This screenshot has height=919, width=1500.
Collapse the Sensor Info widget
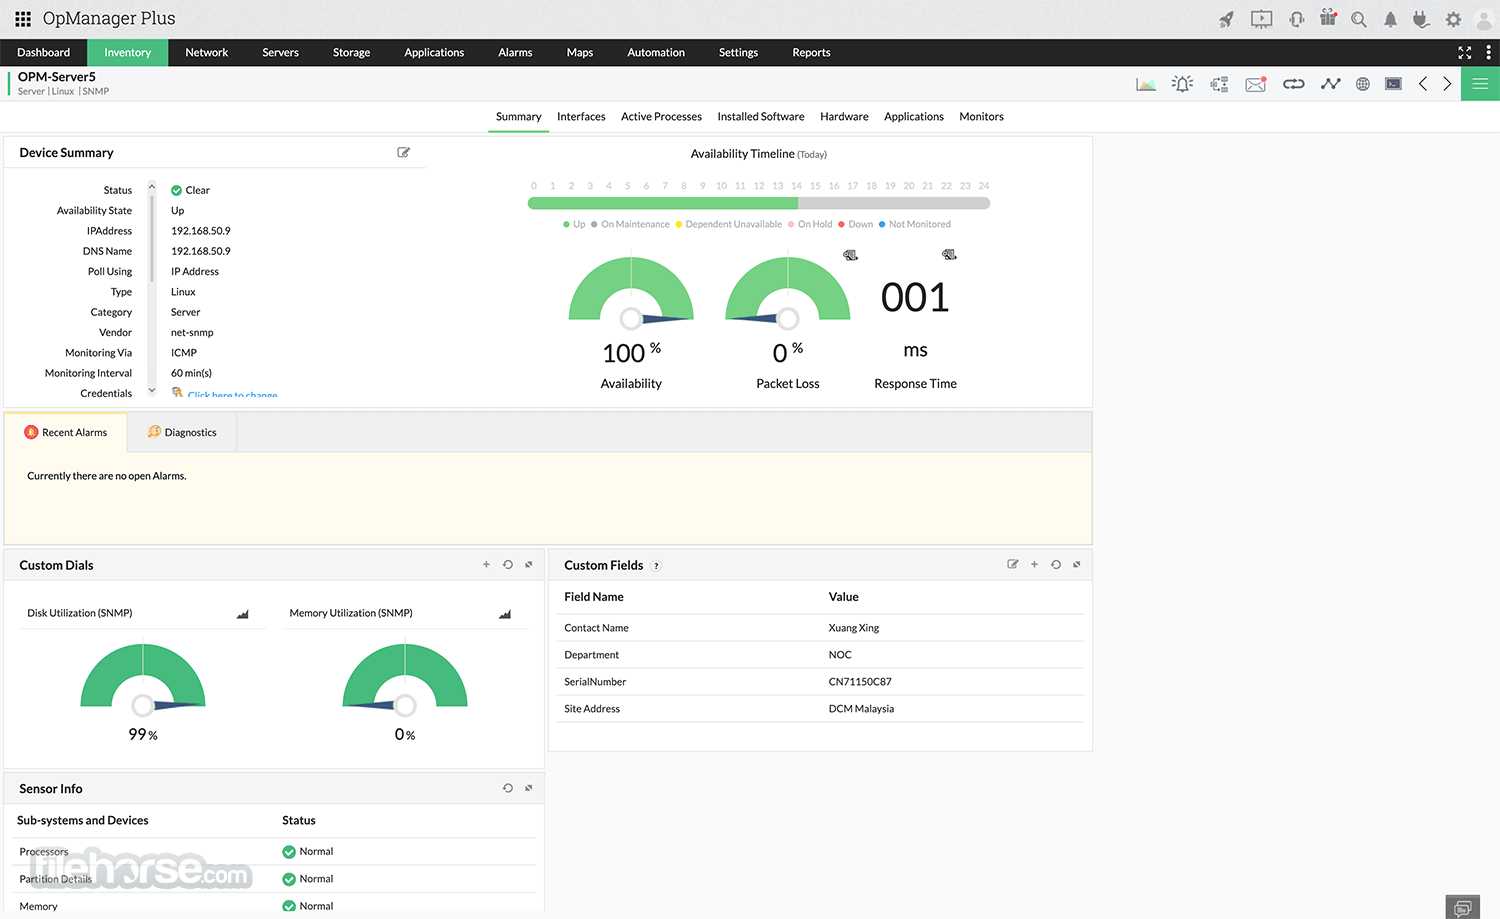tap(529, 788)
